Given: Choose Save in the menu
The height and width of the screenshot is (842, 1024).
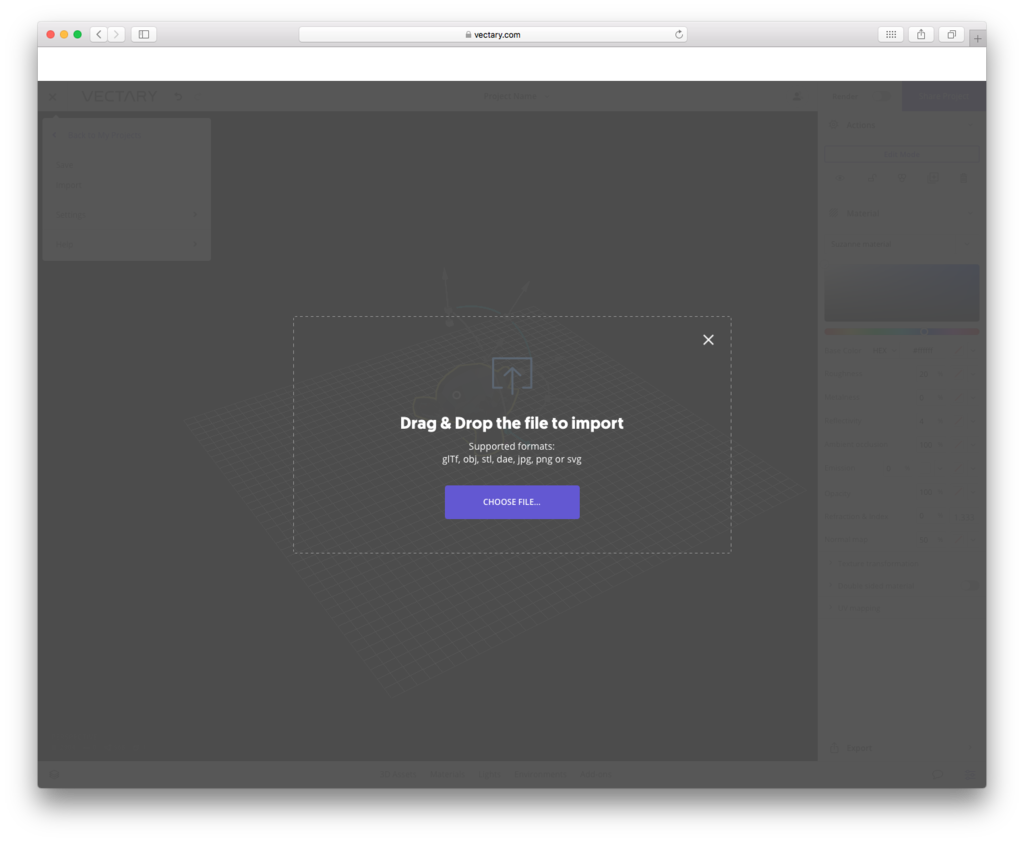Looking at the screenshot, I should (x=65, y=165).
